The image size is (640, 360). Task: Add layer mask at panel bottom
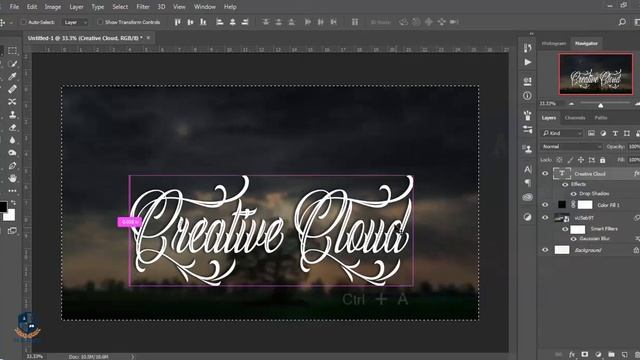[x=585, y=354]
